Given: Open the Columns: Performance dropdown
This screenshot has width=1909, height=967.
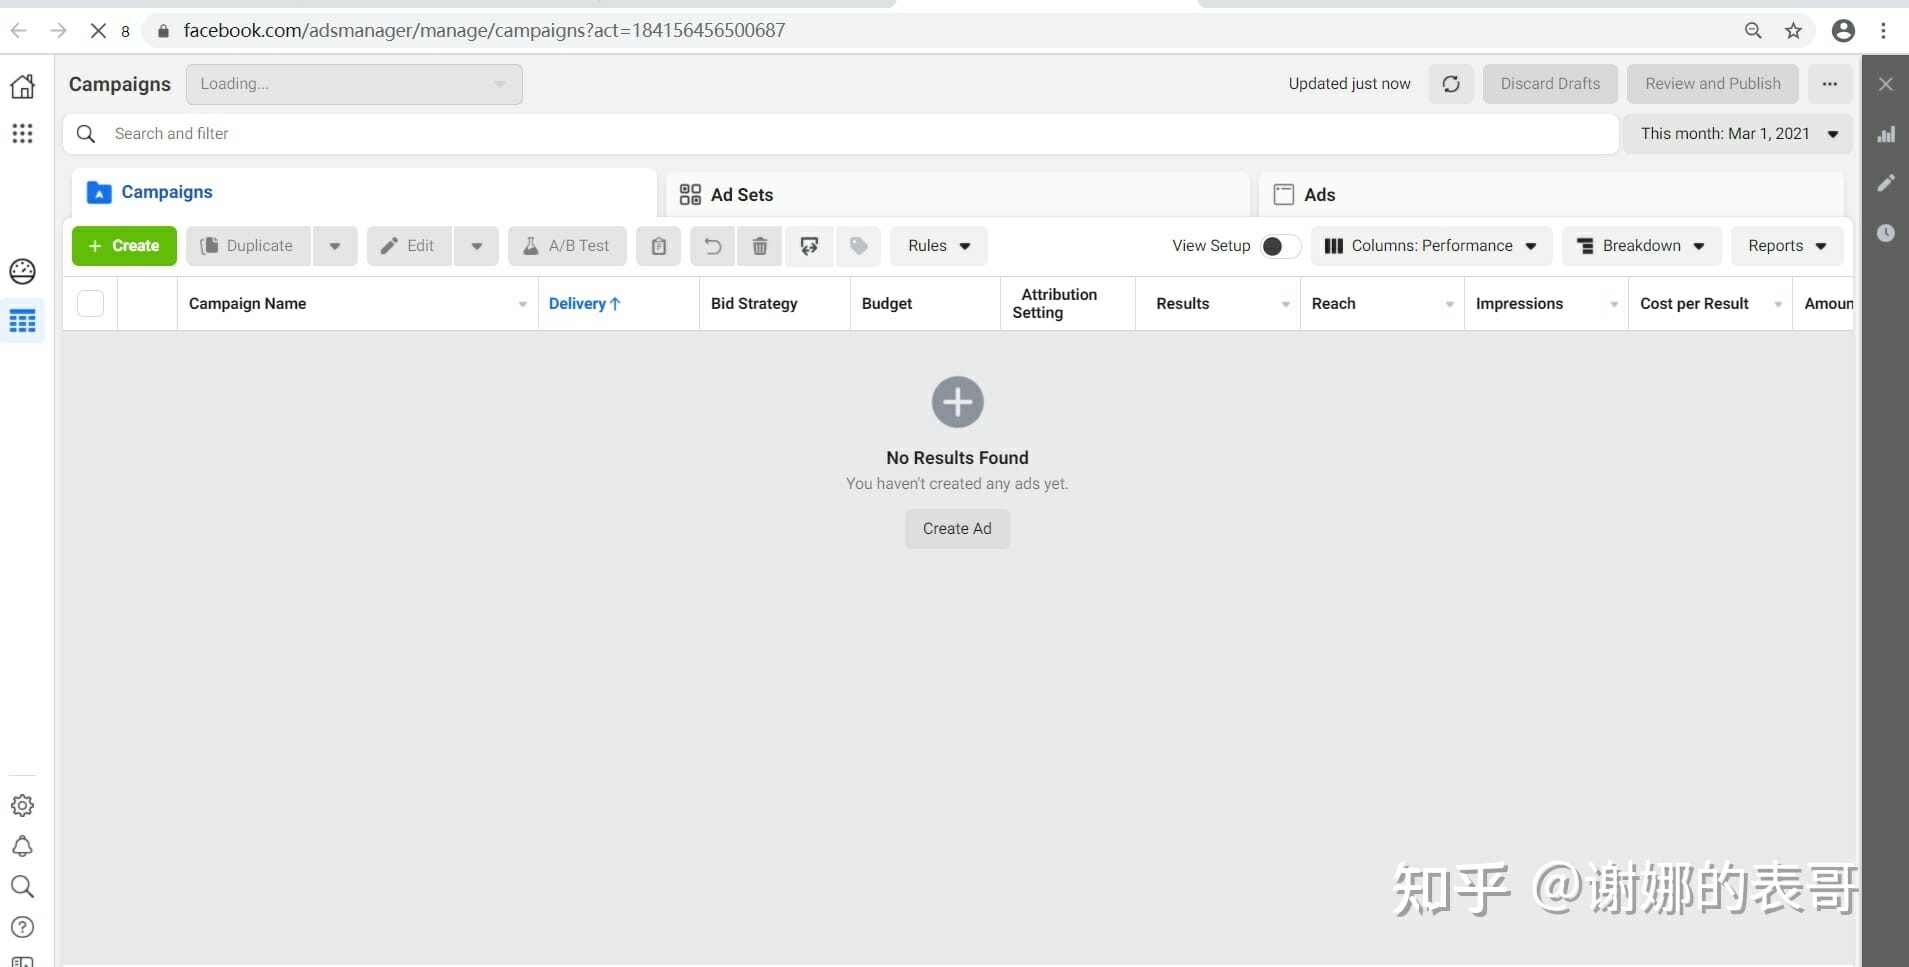Looking at the screenshot, I should point(1431,246).
